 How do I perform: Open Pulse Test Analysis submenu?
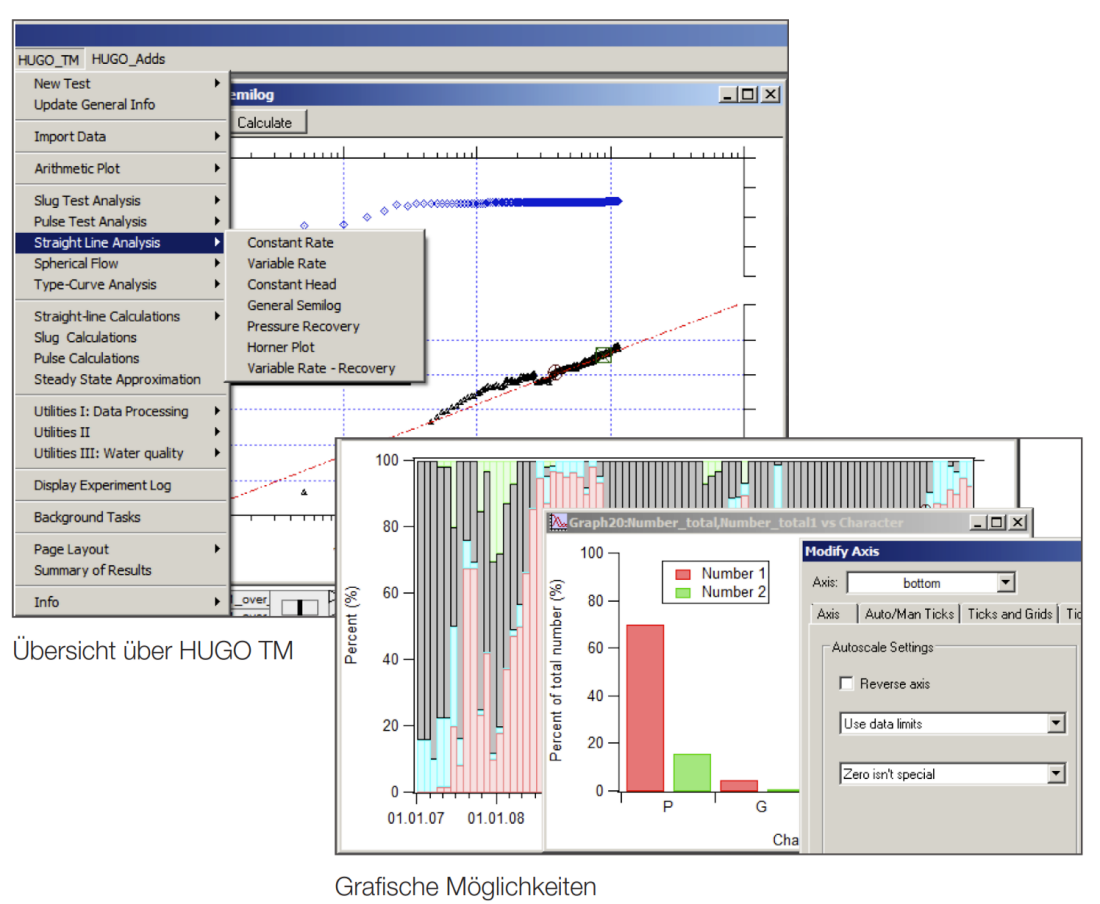point(121,222)
